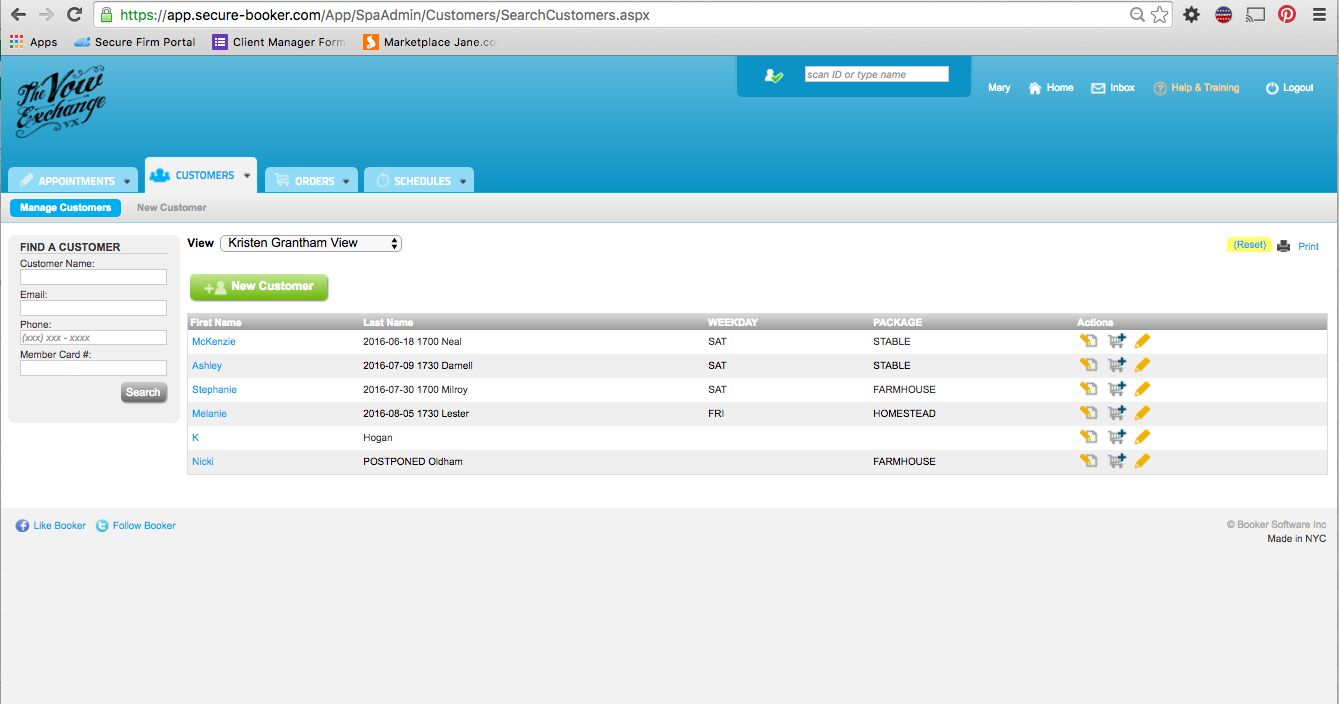Go to Home in the header
Screen dimensions: 1339x704
1051,88
